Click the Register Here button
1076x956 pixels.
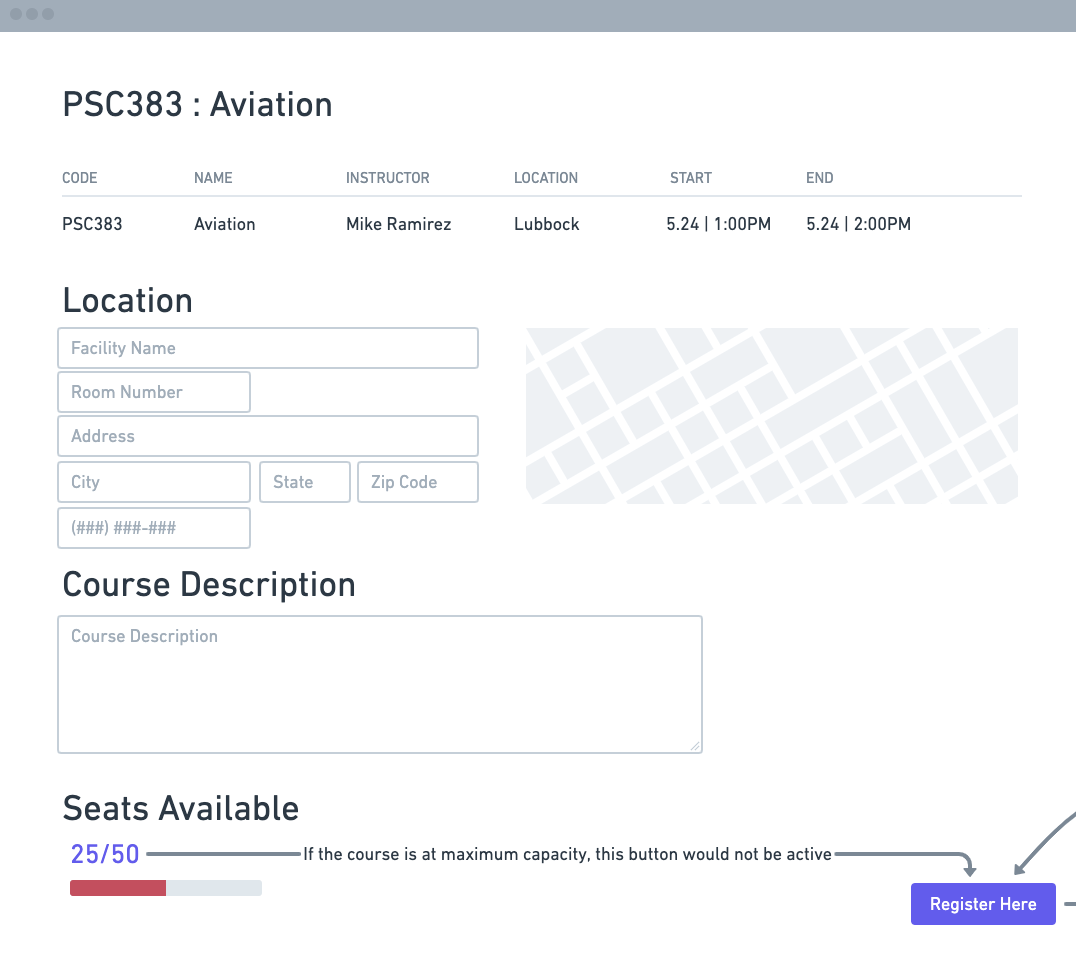[x=983, y=904]
